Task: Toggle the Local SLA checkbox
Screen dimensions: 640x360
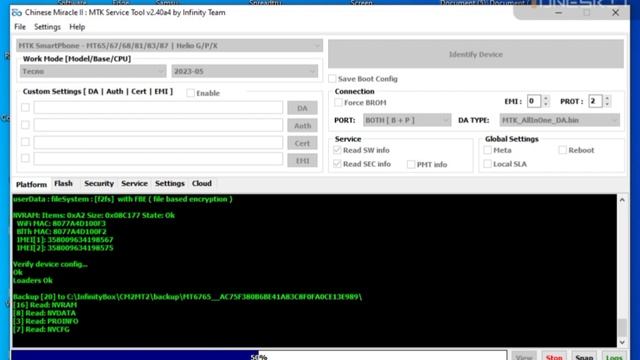Action: pyautogui.click(x=487, y=164)
